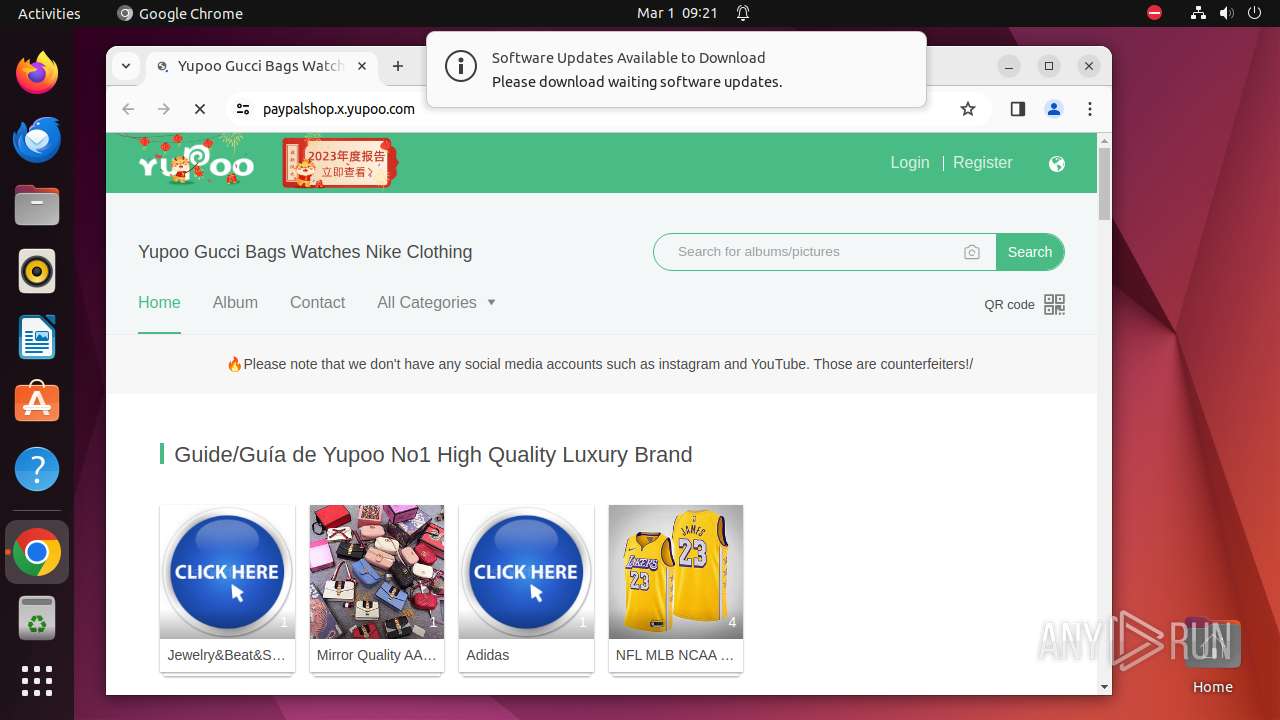
Task: Click the shop title Yupoo Gucci Bags
Action: pos(305,252)
